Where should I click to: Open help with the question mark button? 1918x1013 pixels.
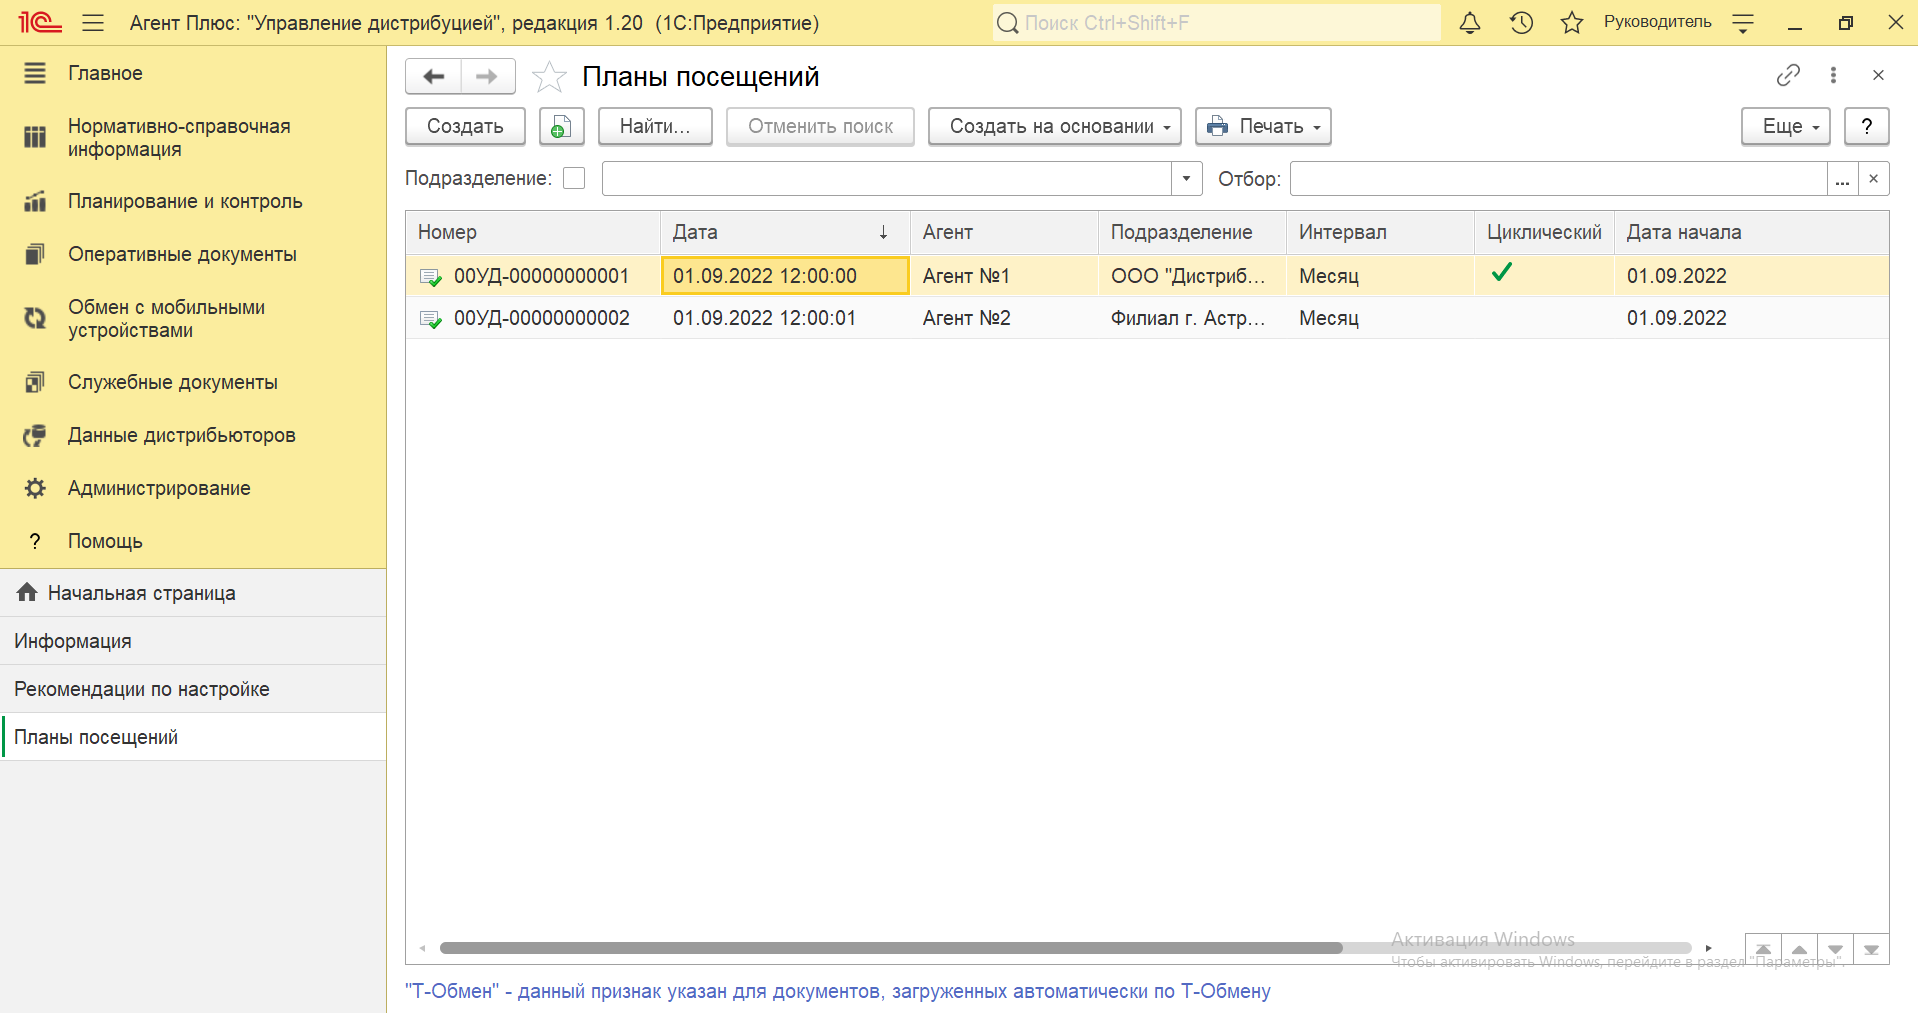[1866, 126]
